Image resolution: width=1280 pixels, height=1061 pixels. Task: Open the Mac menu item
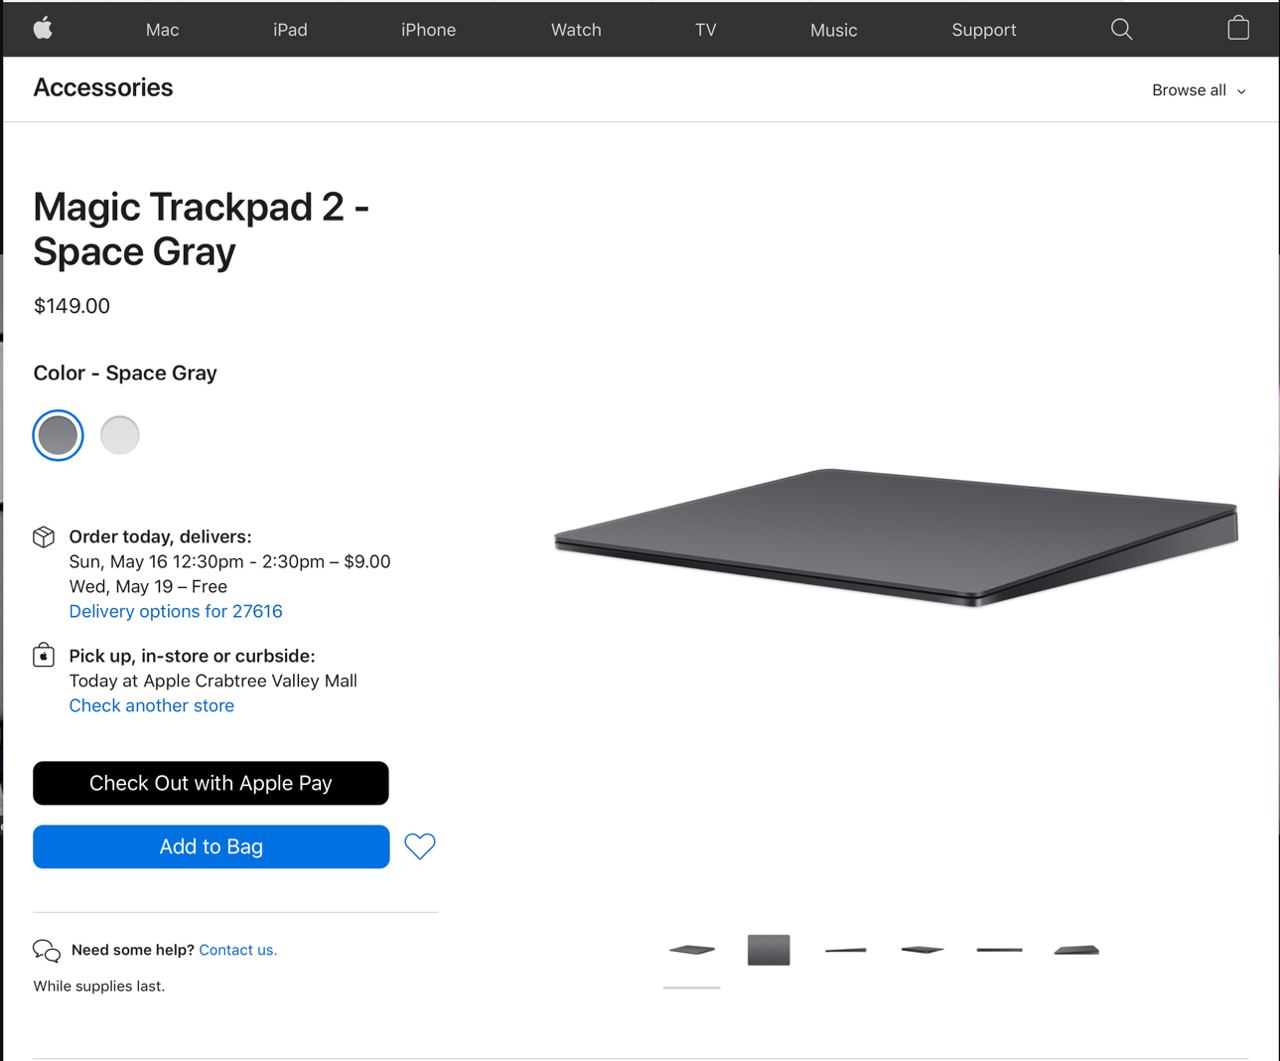[x=162, y=30]
